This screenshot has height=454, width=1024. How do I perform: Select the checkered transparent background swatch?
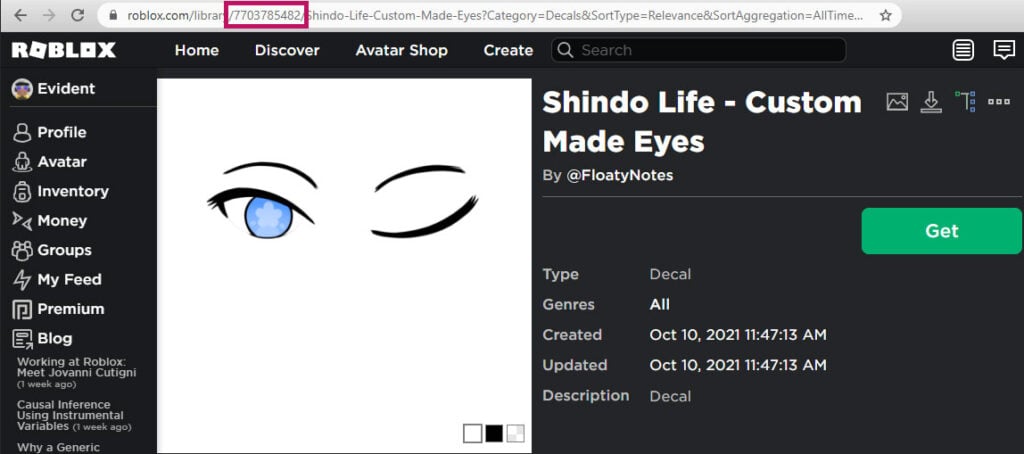pos(515,433)
